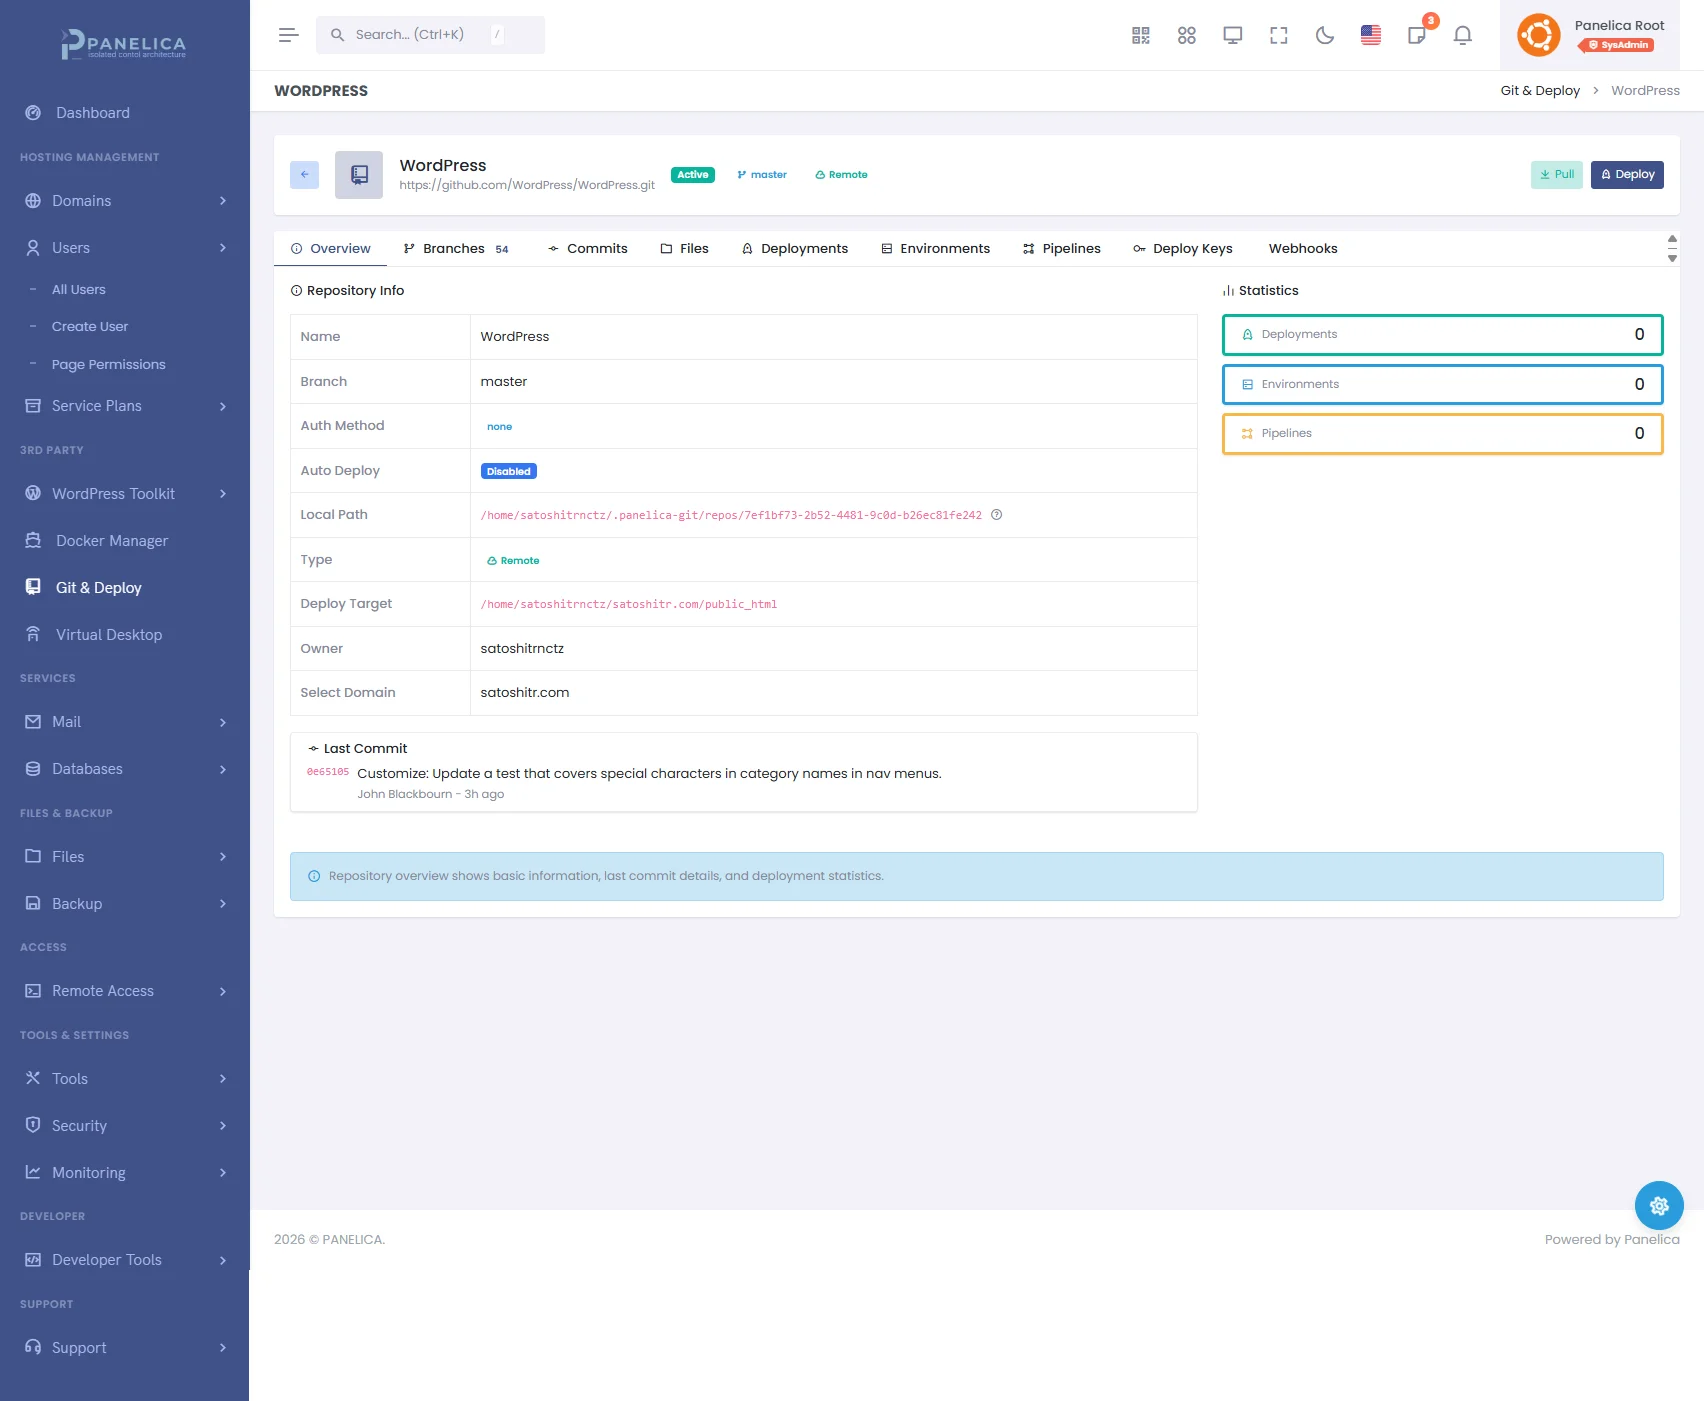Expand the Security sidebar menu

(x=125, y=1126)
